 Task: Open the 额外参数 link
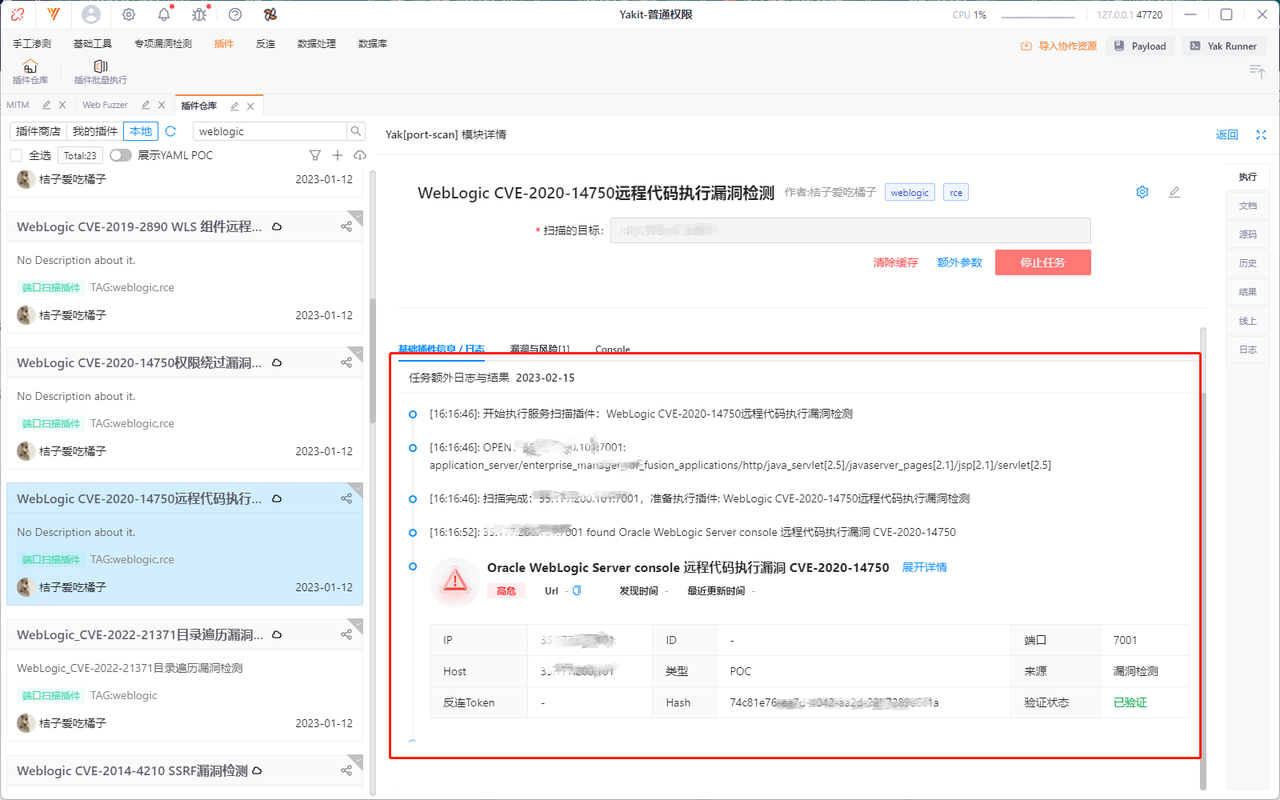(x=959, y=263)
